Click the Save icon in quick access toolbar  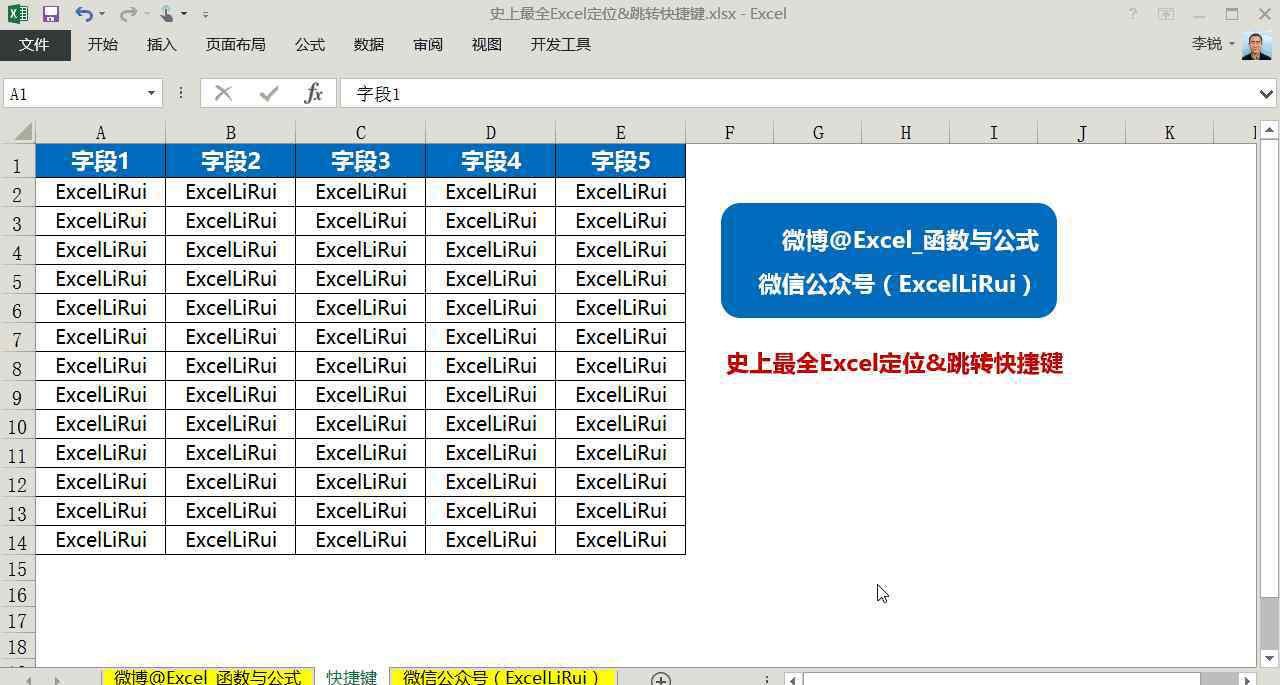(50, 14)
